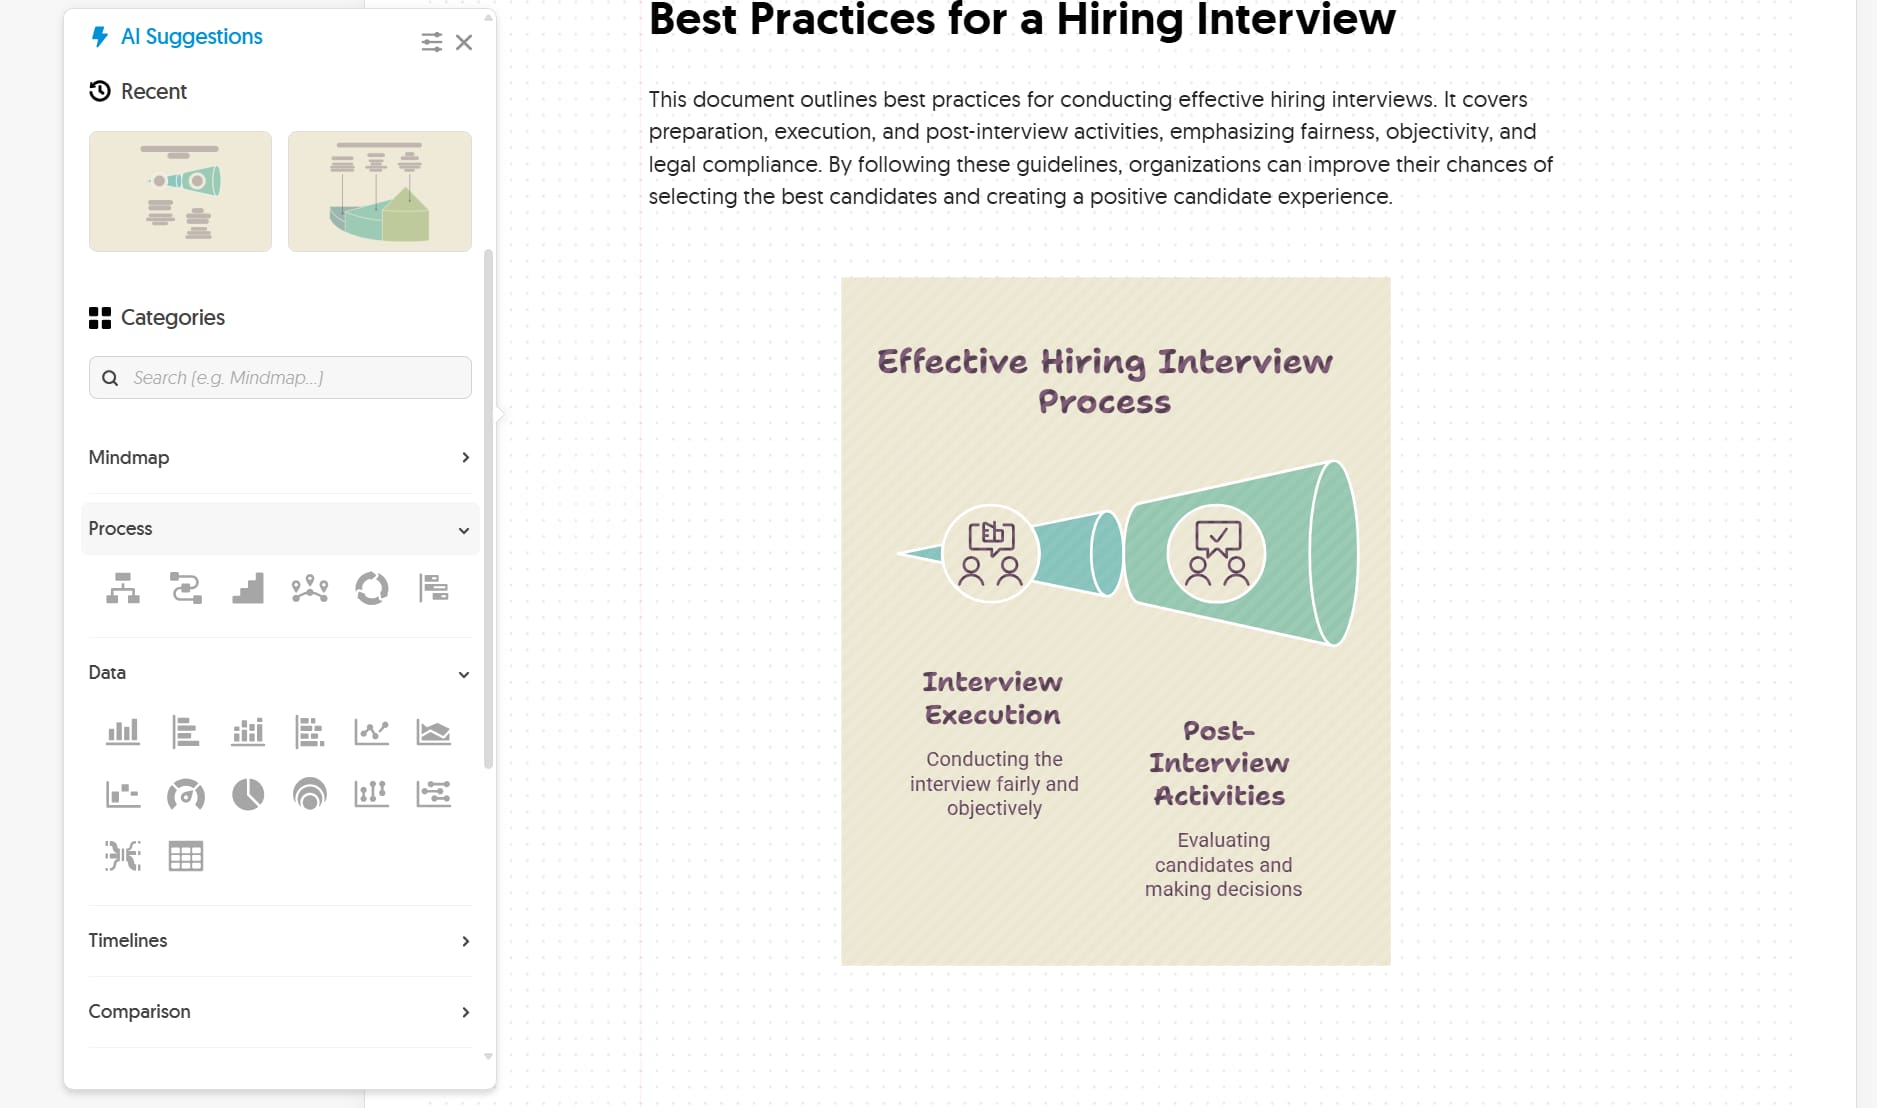Focus the Categories search field

280,378
